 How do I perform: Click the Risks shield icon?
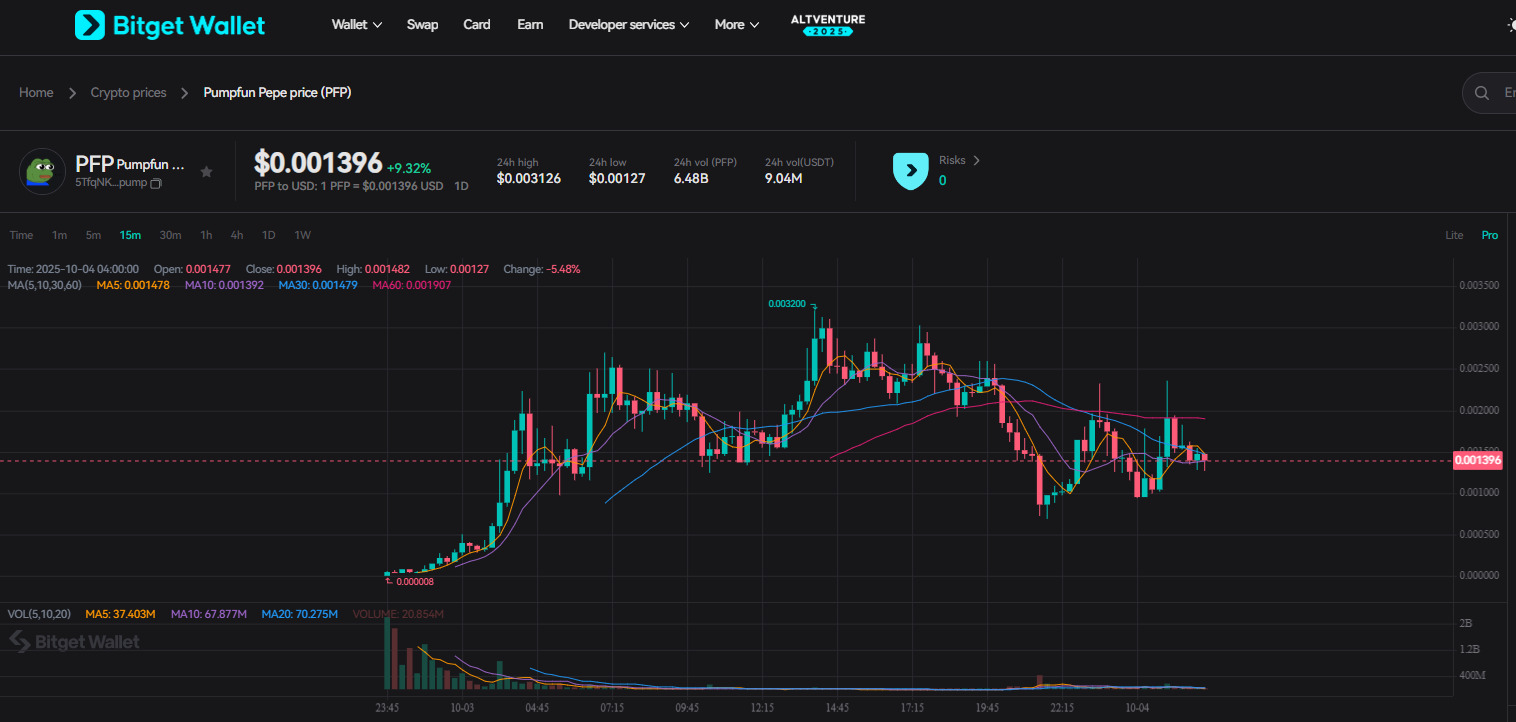[910, 171]
